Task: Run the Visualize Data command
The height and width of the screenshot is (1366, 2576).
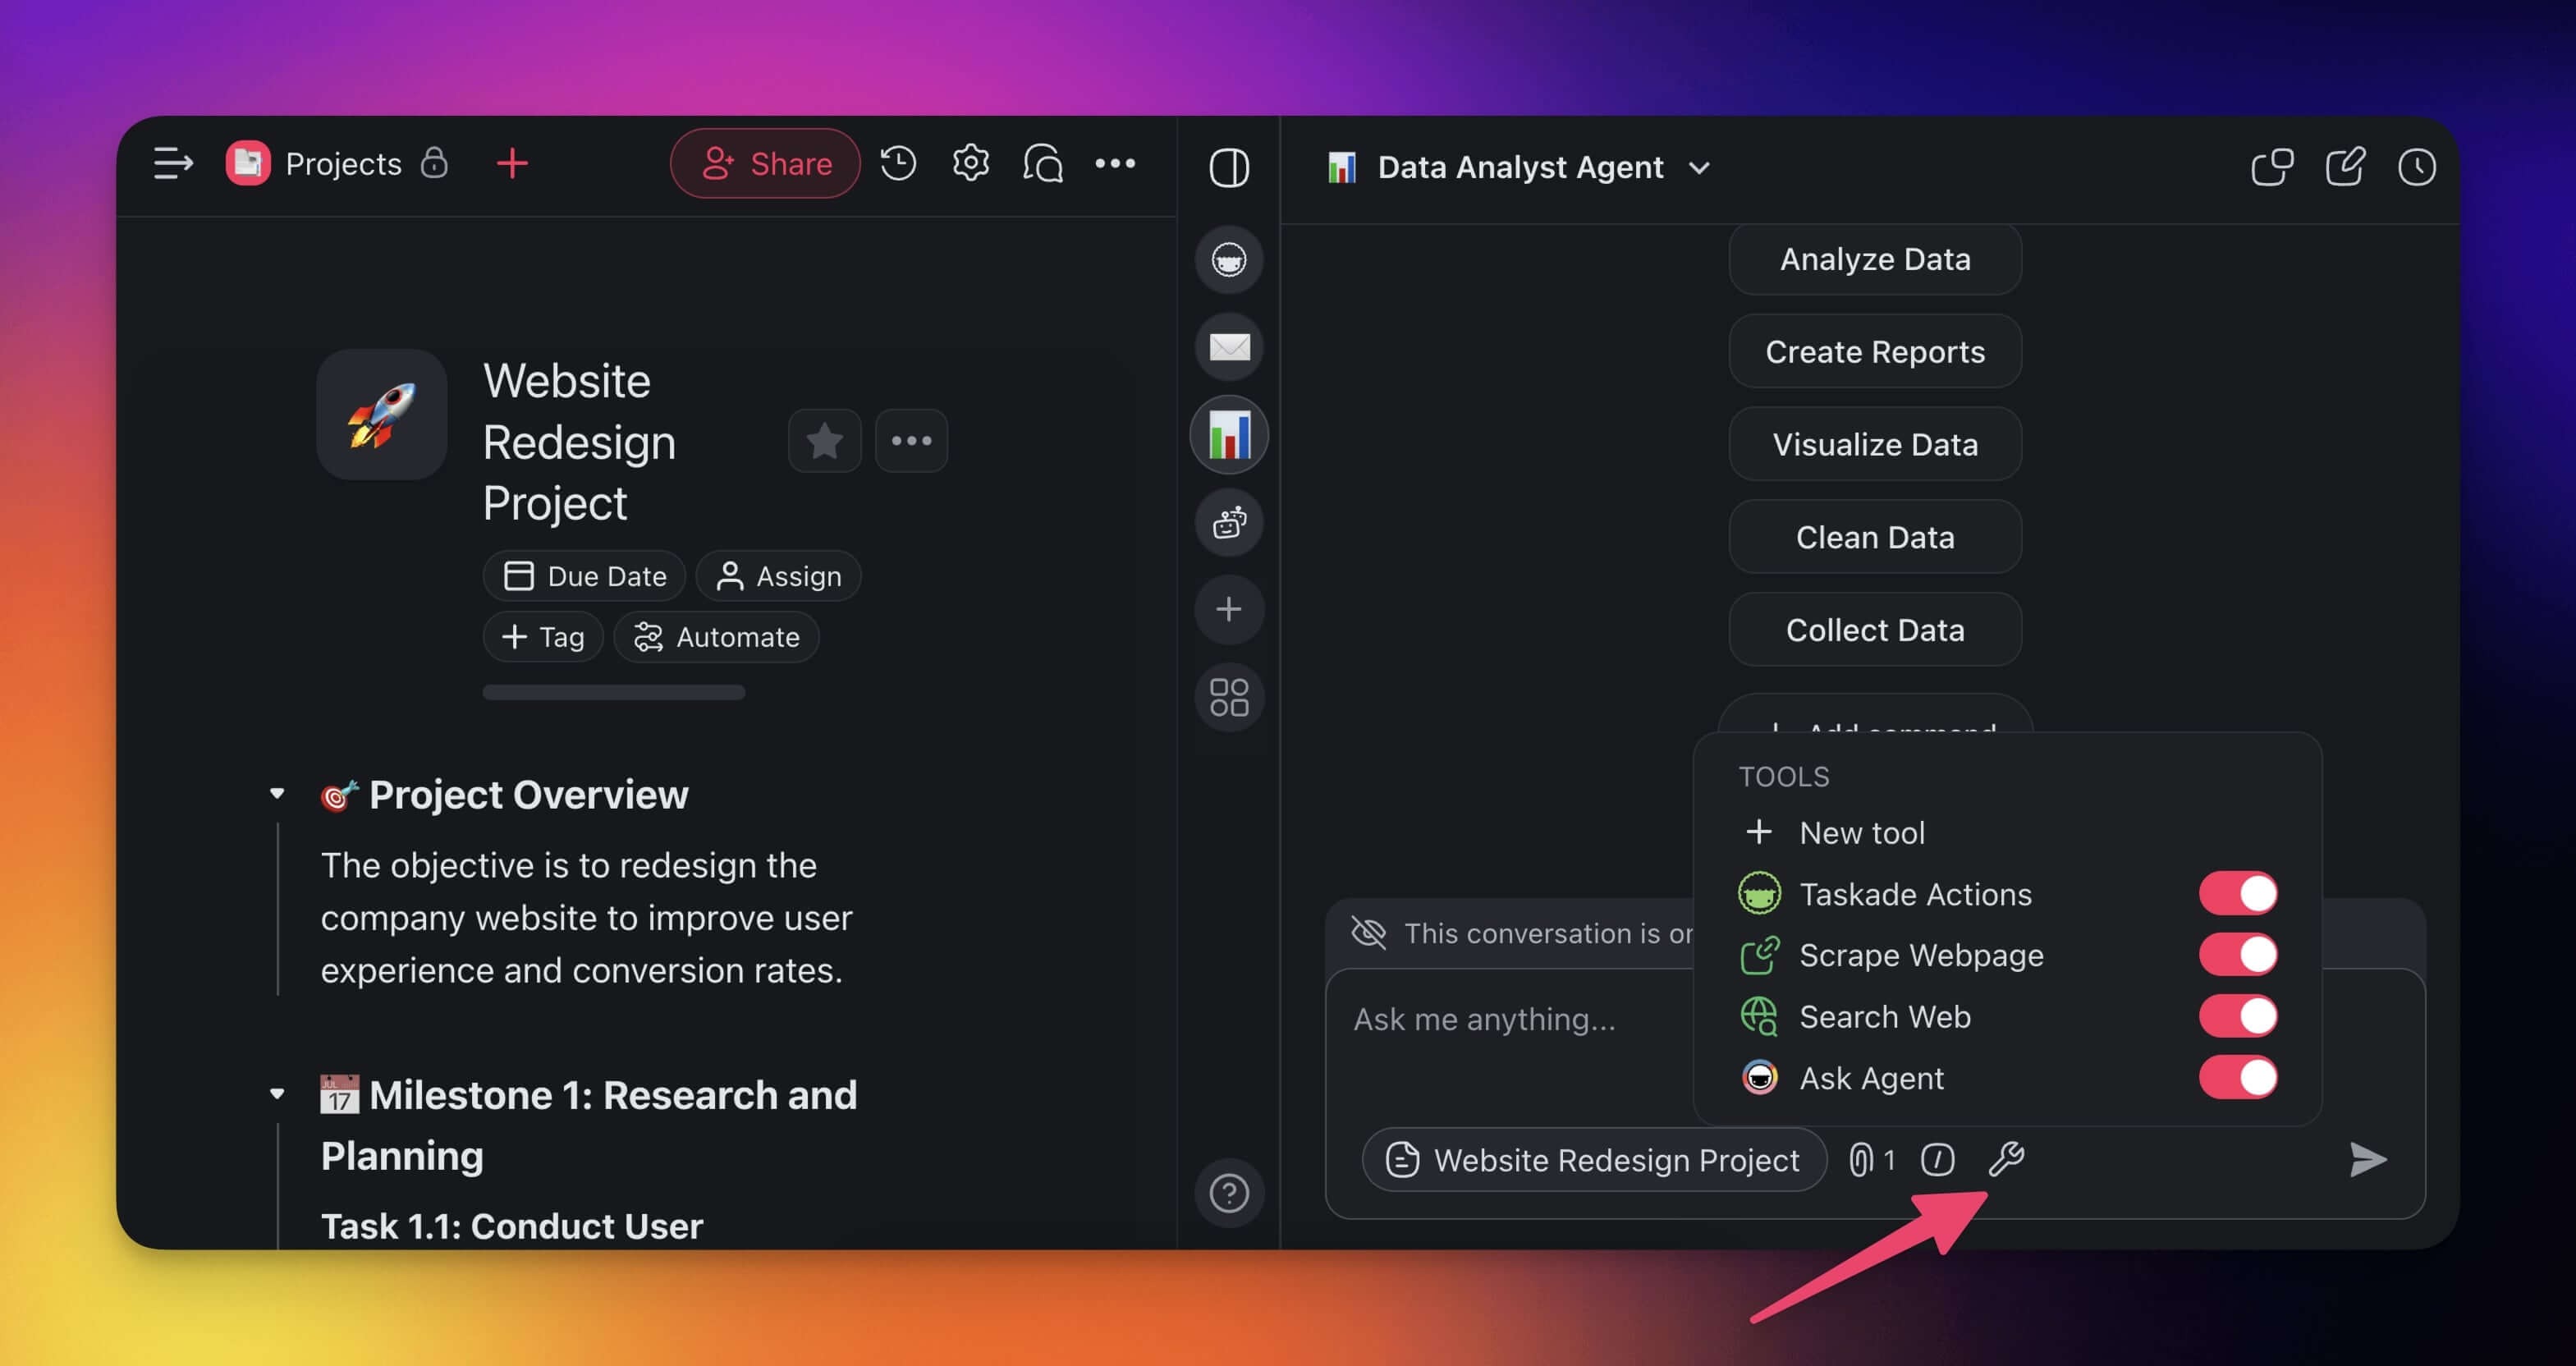Action: (x=1874, y=444)
